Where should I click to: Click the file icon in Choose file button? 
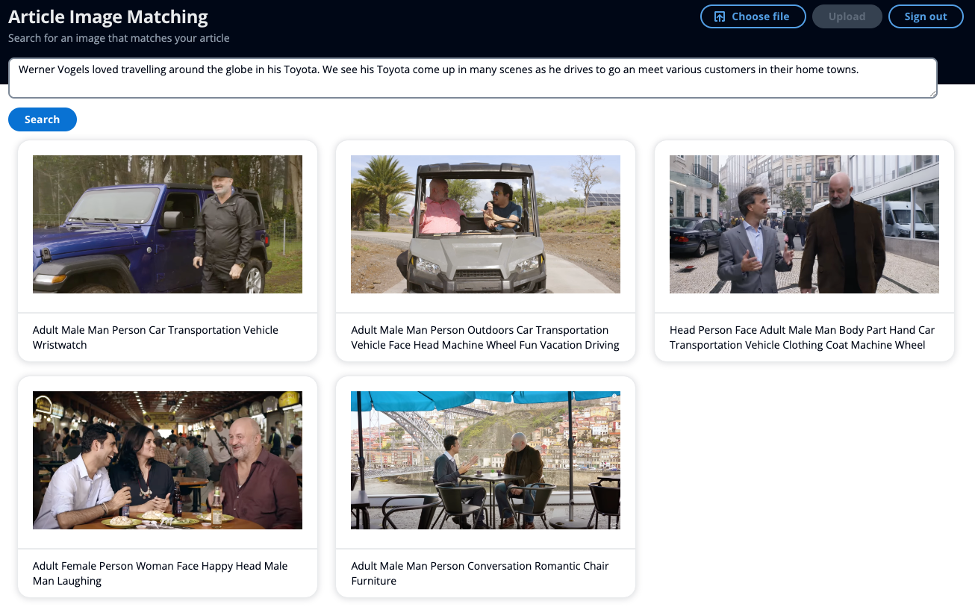click(x=719, y=17)
